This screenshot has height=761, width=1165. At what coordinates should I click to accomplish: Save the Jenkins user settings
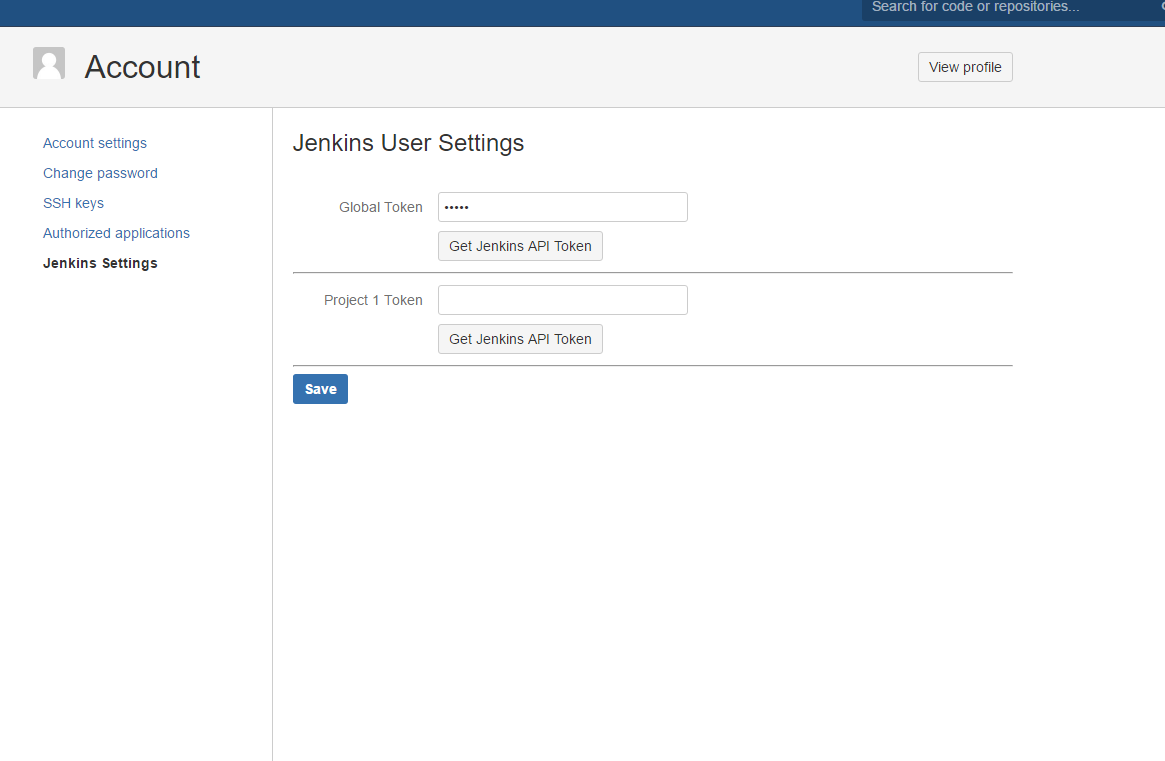click(320, 389)
